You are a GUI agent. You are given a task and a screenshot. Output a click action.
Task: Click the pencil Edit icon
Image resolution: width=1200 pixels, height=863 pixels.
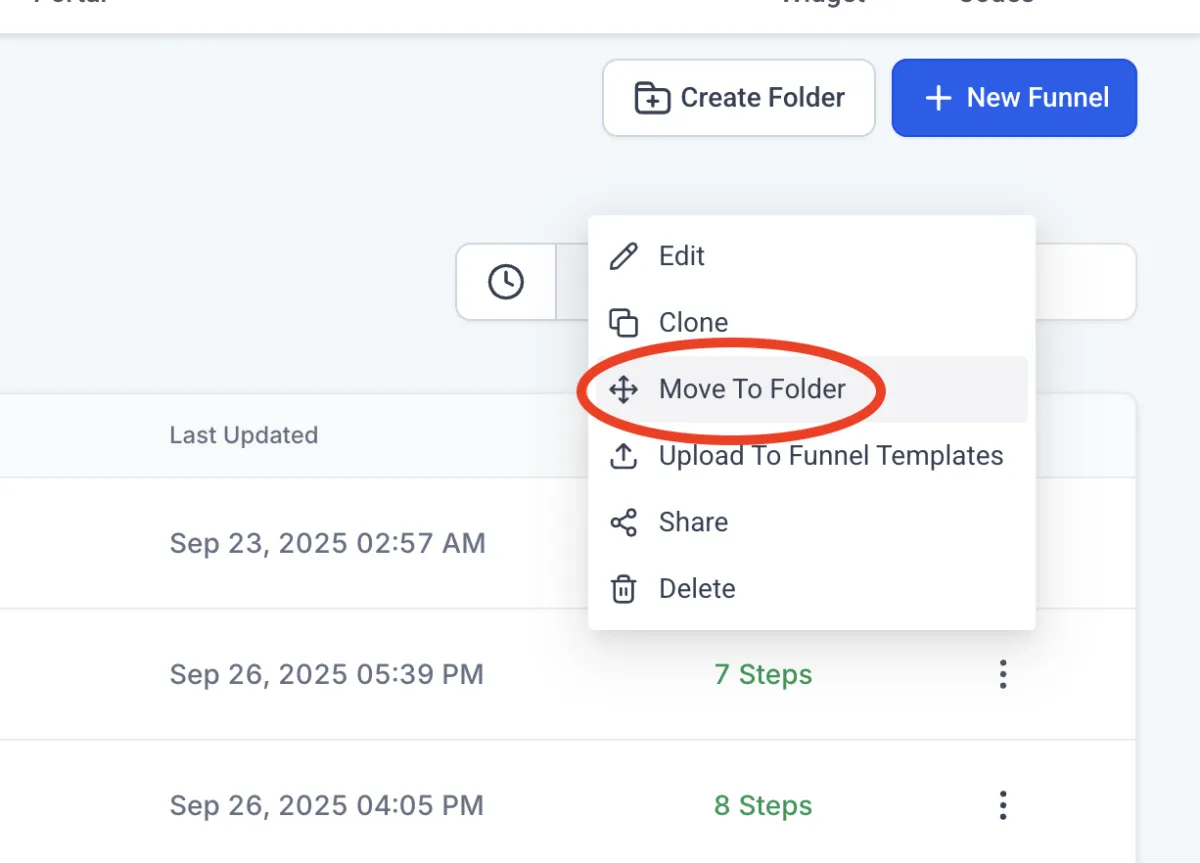click(x=624, y=256)
